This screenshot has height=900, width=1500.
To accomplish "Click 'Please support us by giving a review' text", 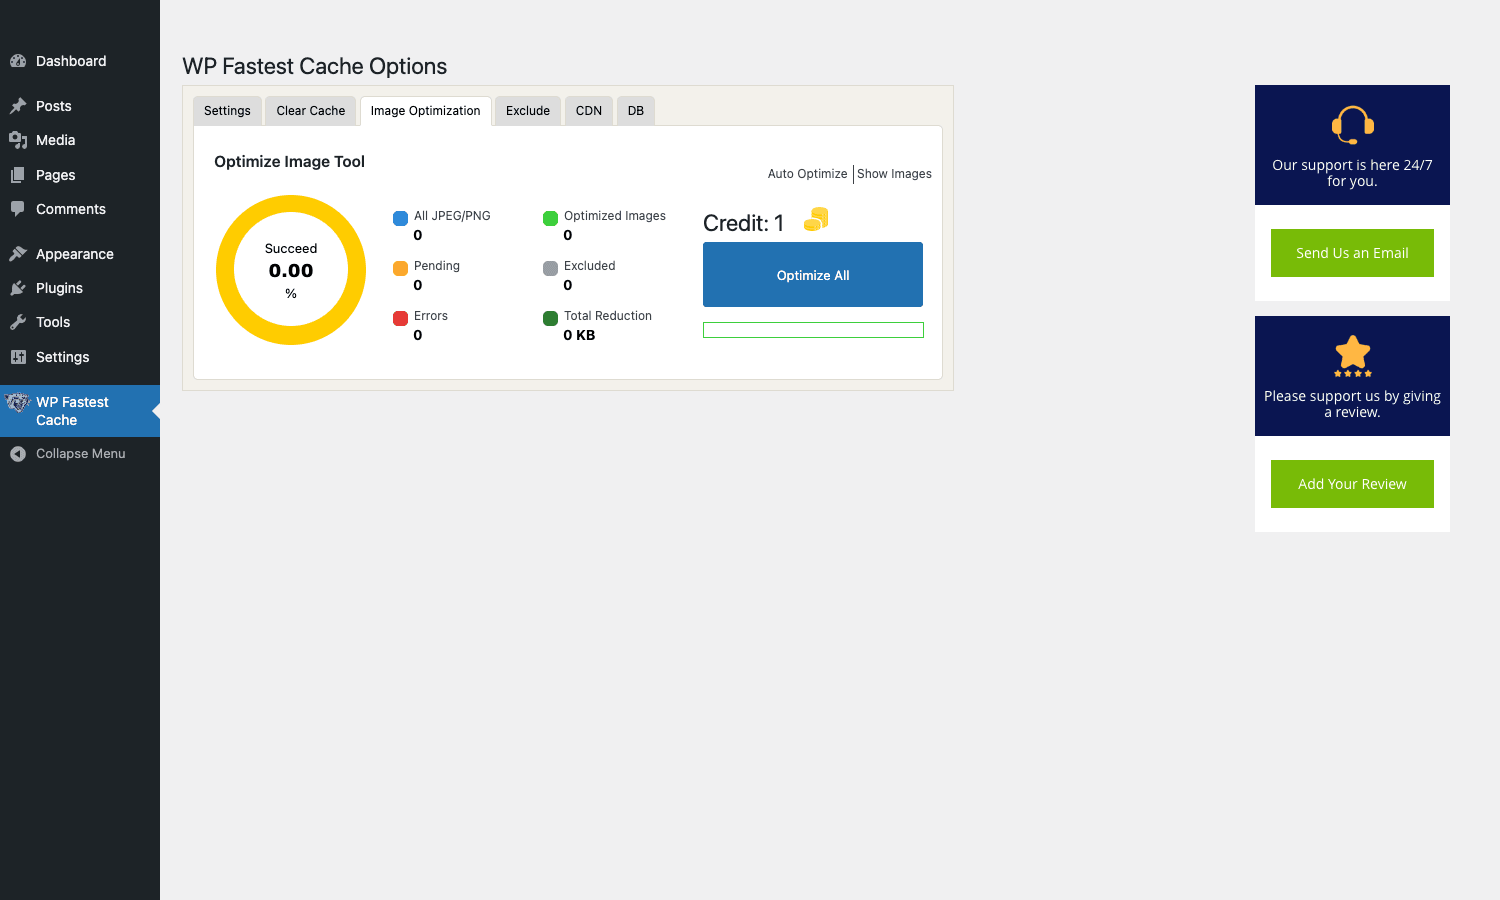I will (x=1352, y=404).
